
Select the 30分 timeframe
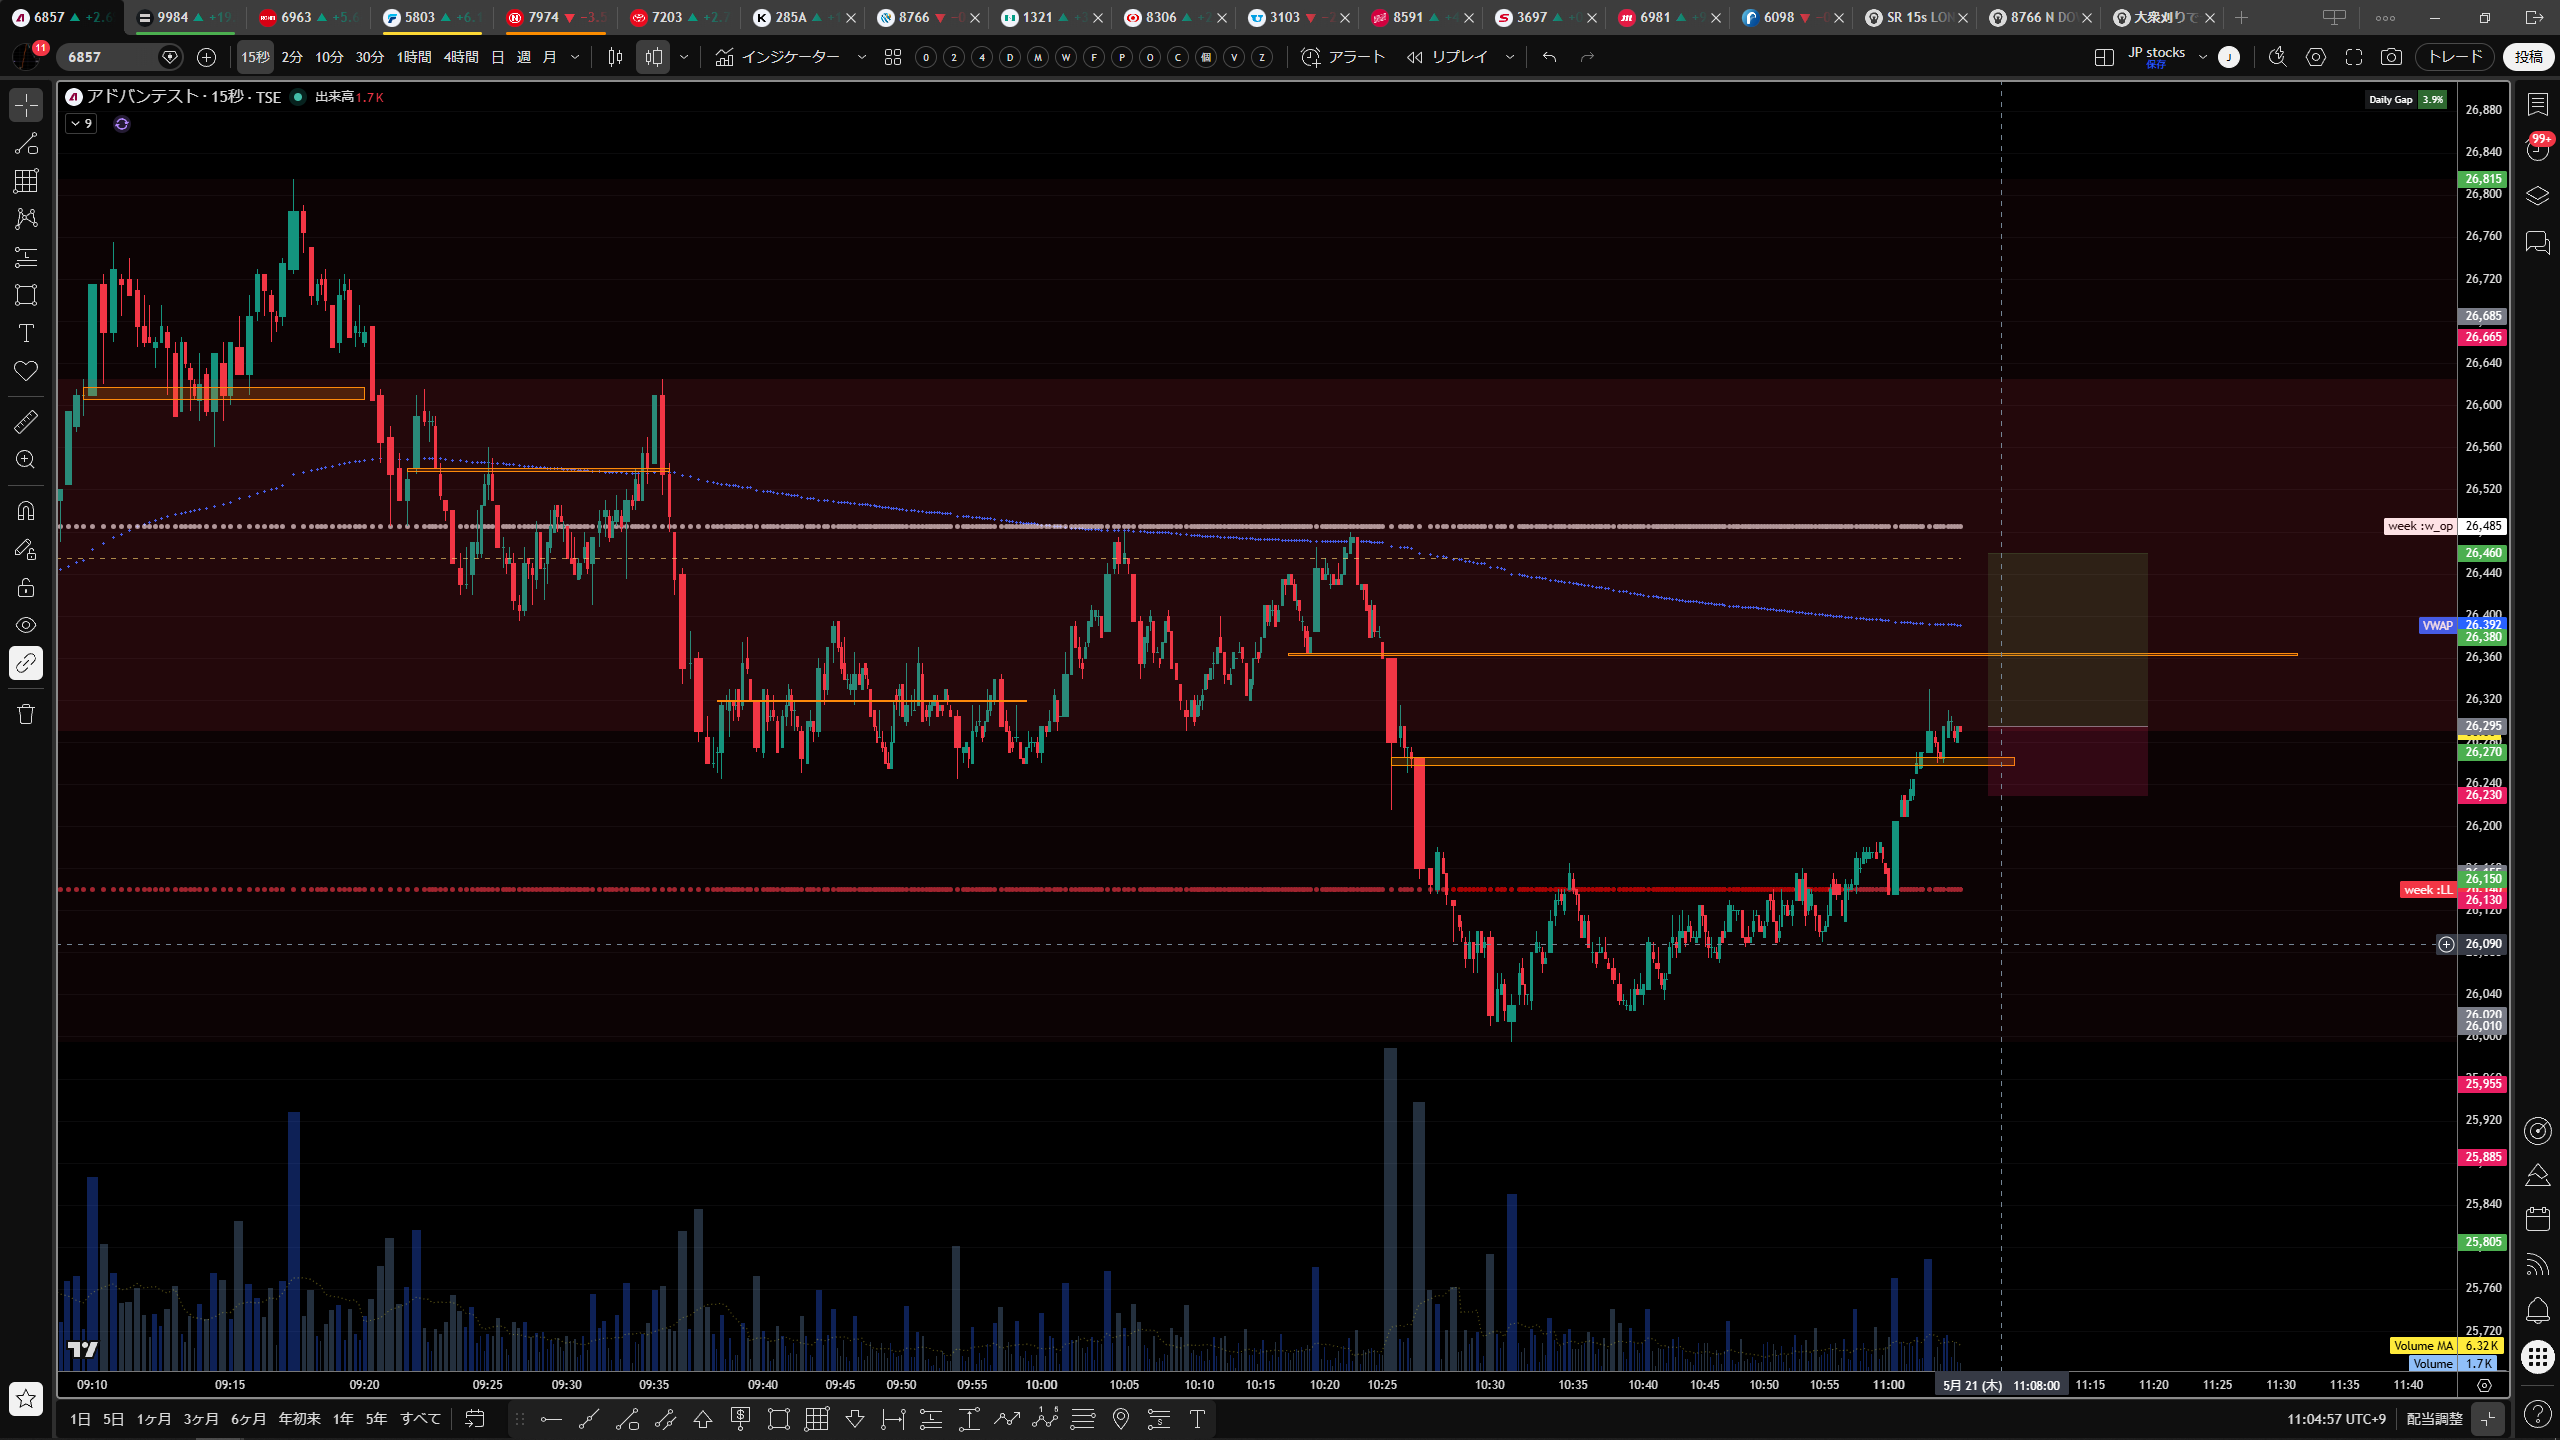(x=370, y=57)
